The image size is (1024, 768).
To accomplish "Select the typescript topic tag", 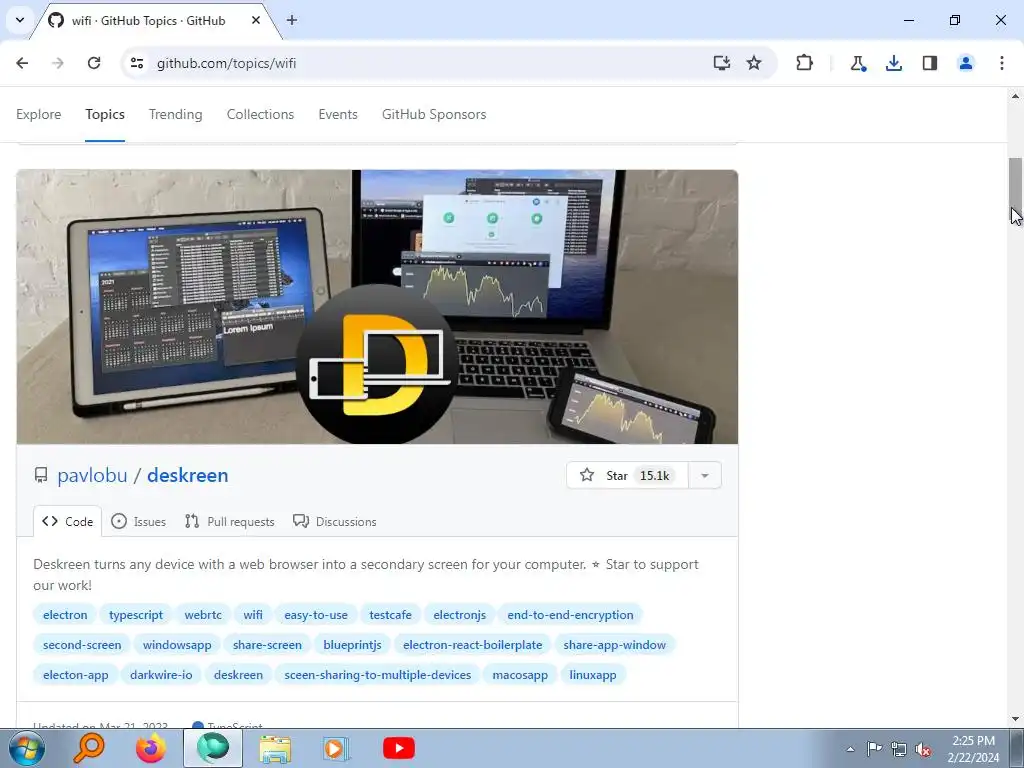I will pos(136,615).
